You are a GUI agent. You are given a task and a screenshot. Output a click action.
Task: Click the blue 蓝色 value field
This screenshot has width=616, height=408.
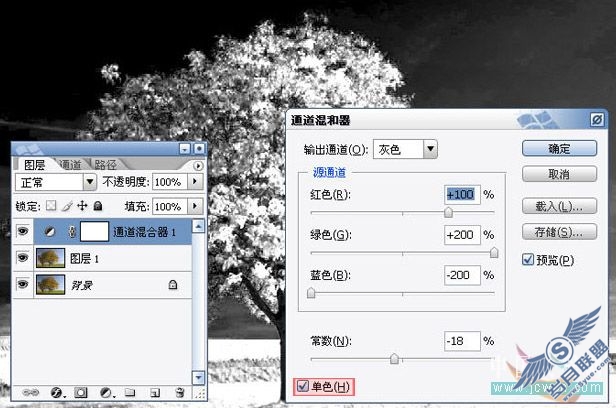pyautogui.click(x=462, y=275)
